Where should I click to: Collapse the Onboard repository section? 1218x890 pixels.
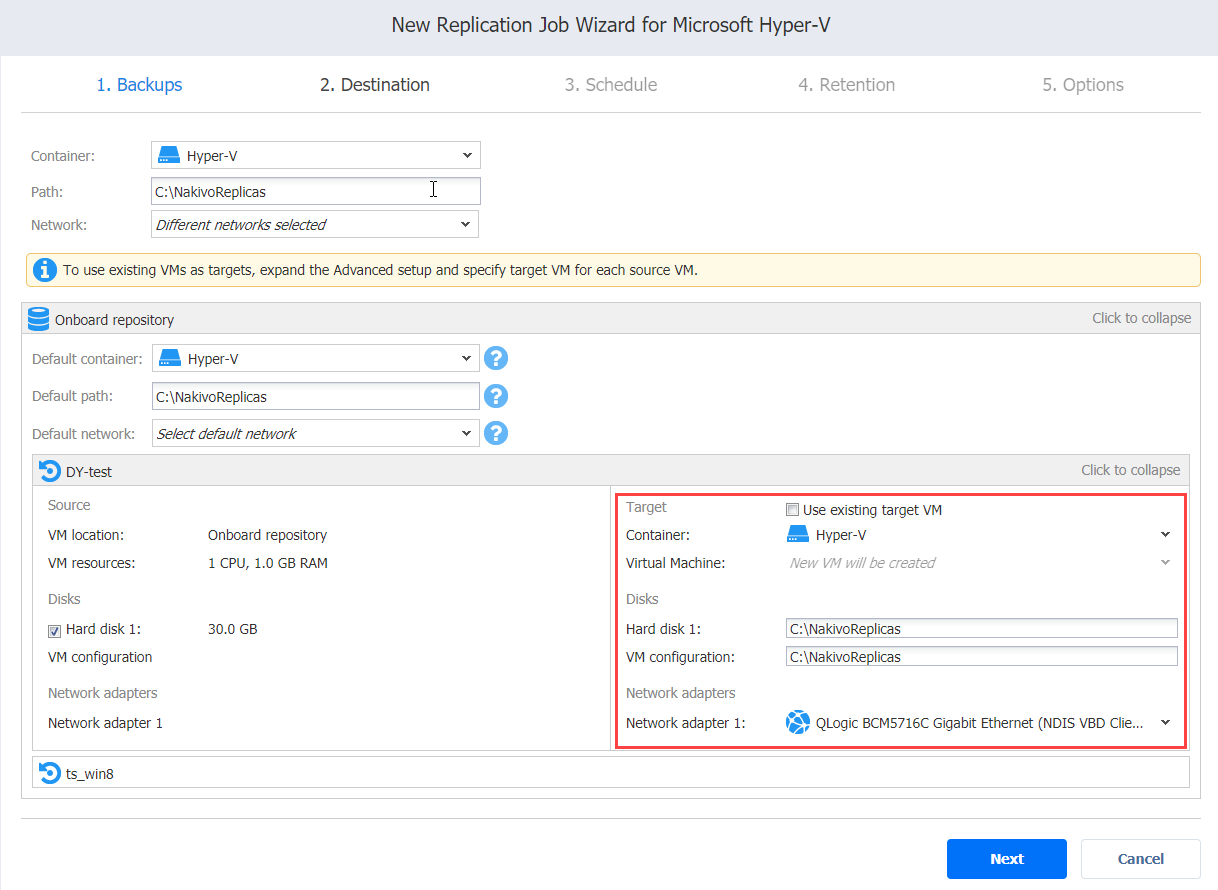click(x=1141, y=318)
